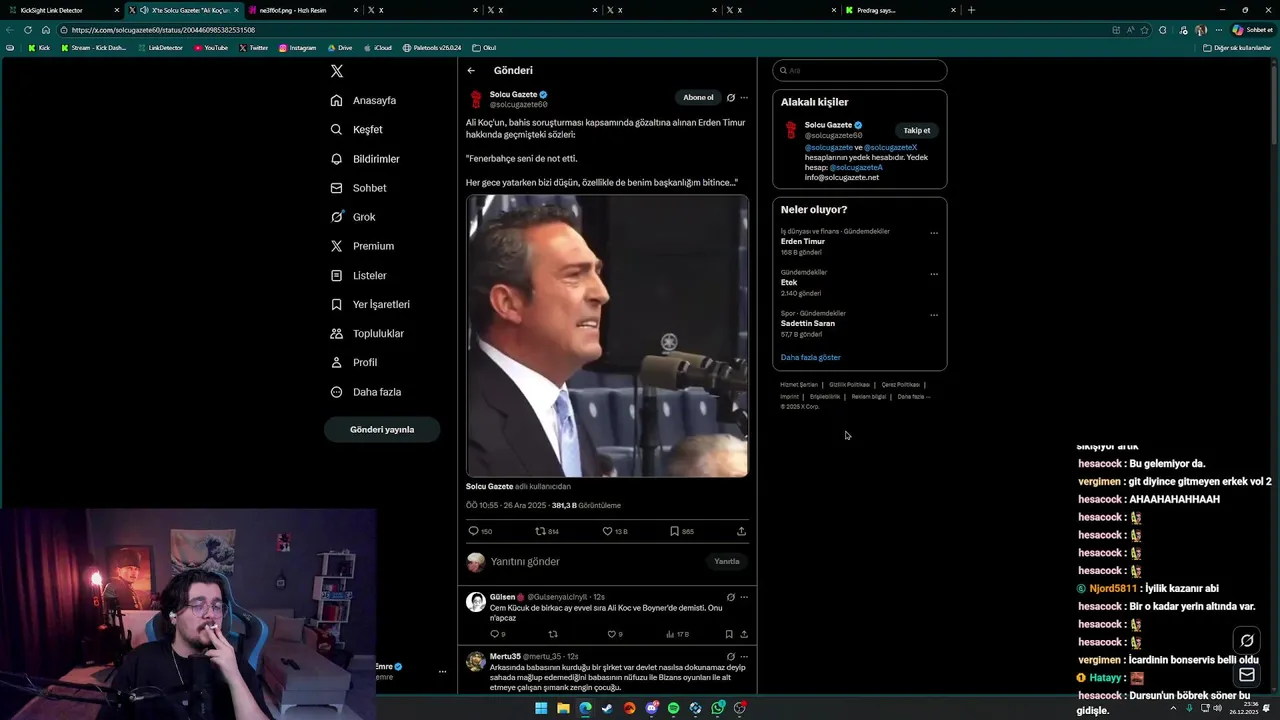Screen dimensions: 1280x720
Task: Click reply icon with 150 count
Action: [x=480, y=531]
